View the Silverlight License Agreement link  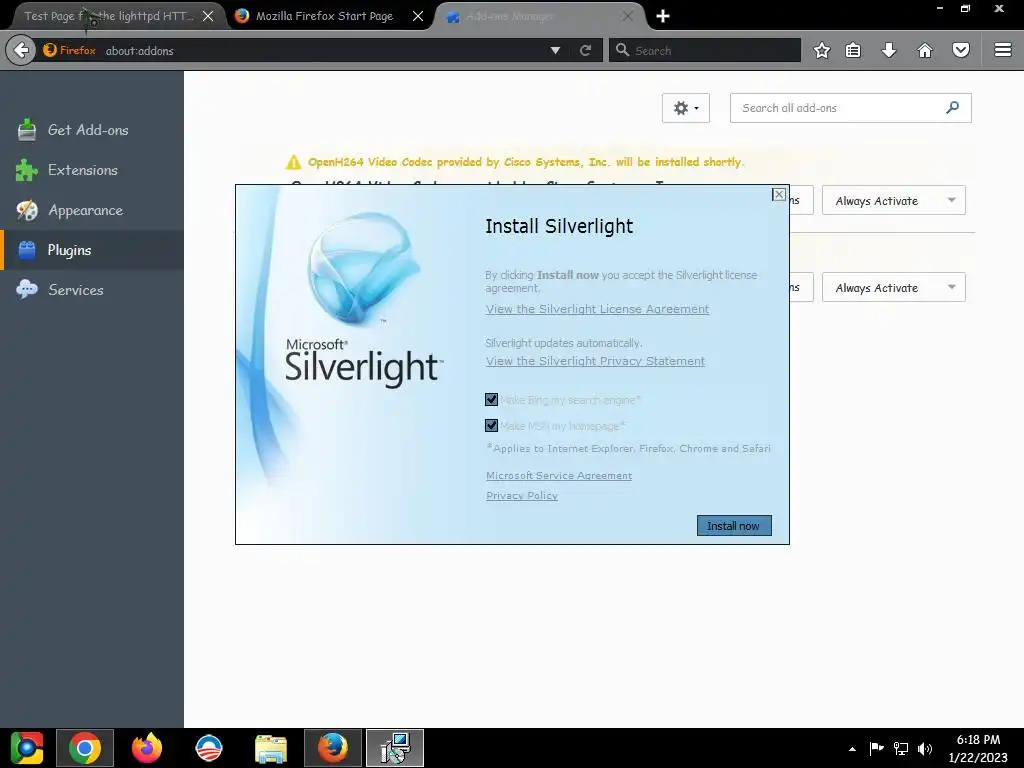tap(597, 309)
